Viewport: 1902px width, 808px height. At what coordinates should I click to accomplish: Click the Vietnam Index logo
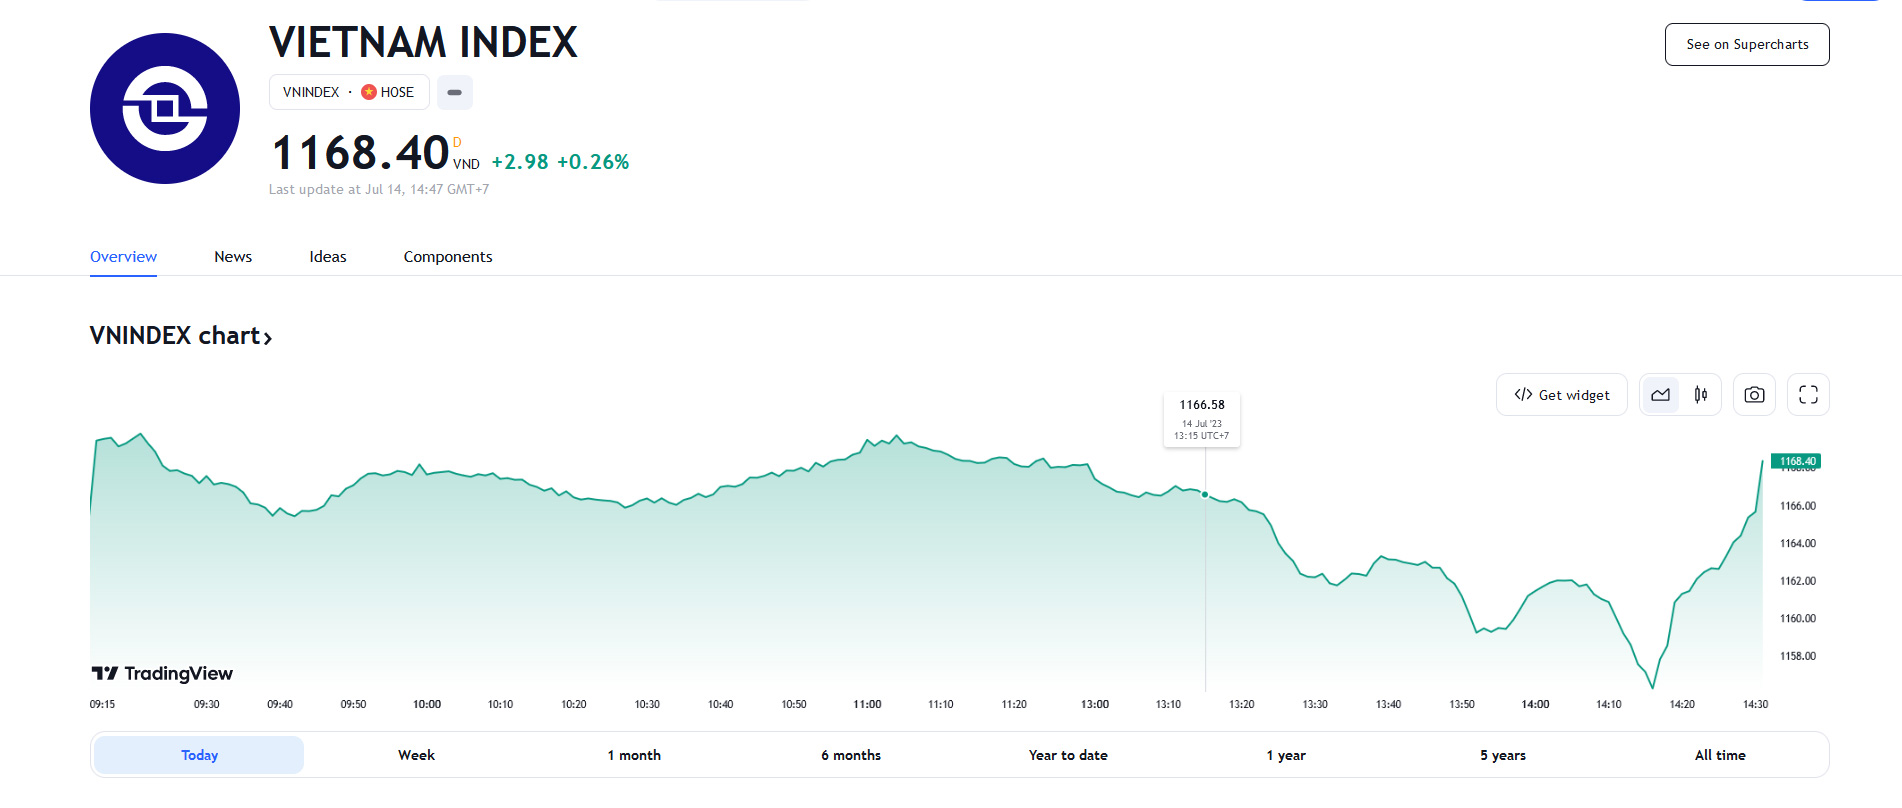tap(165, 108)
